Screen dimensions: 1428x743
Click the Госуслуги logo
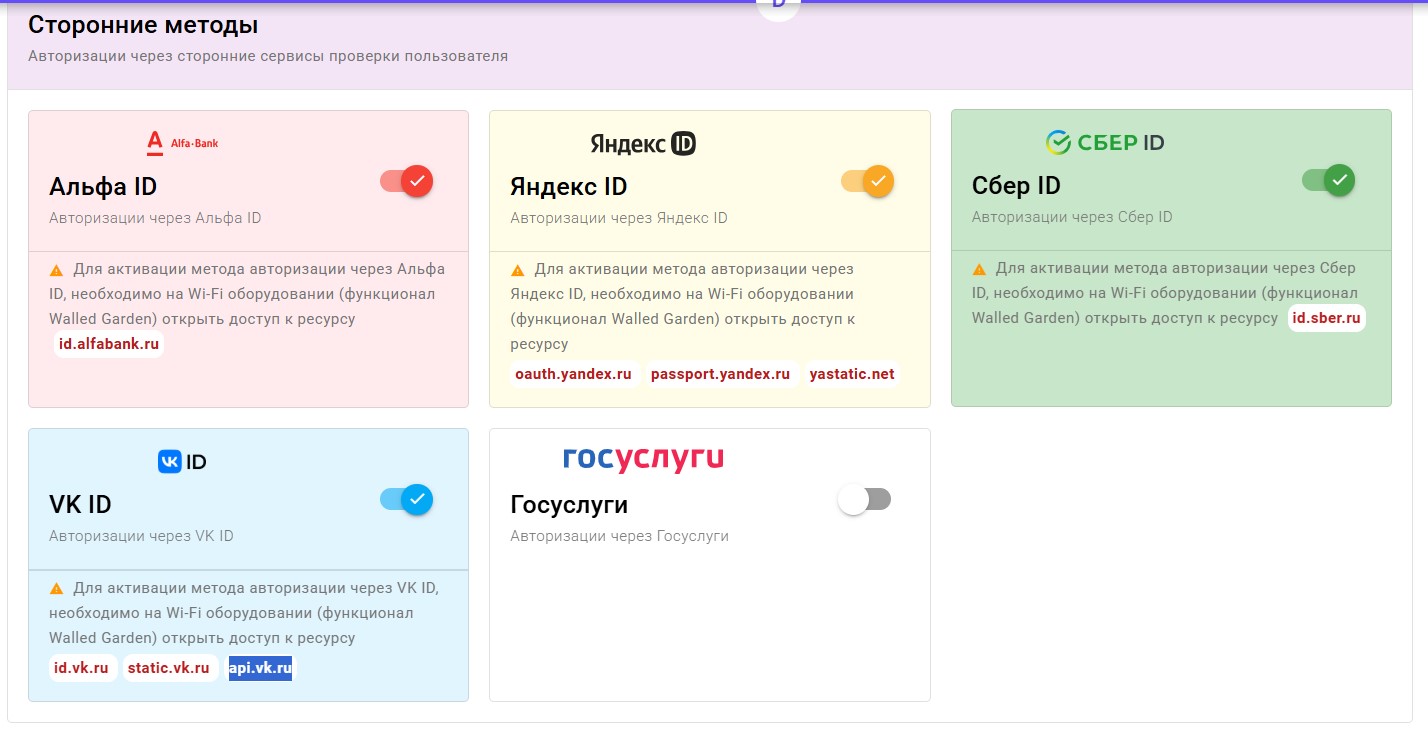coord(643,459)
